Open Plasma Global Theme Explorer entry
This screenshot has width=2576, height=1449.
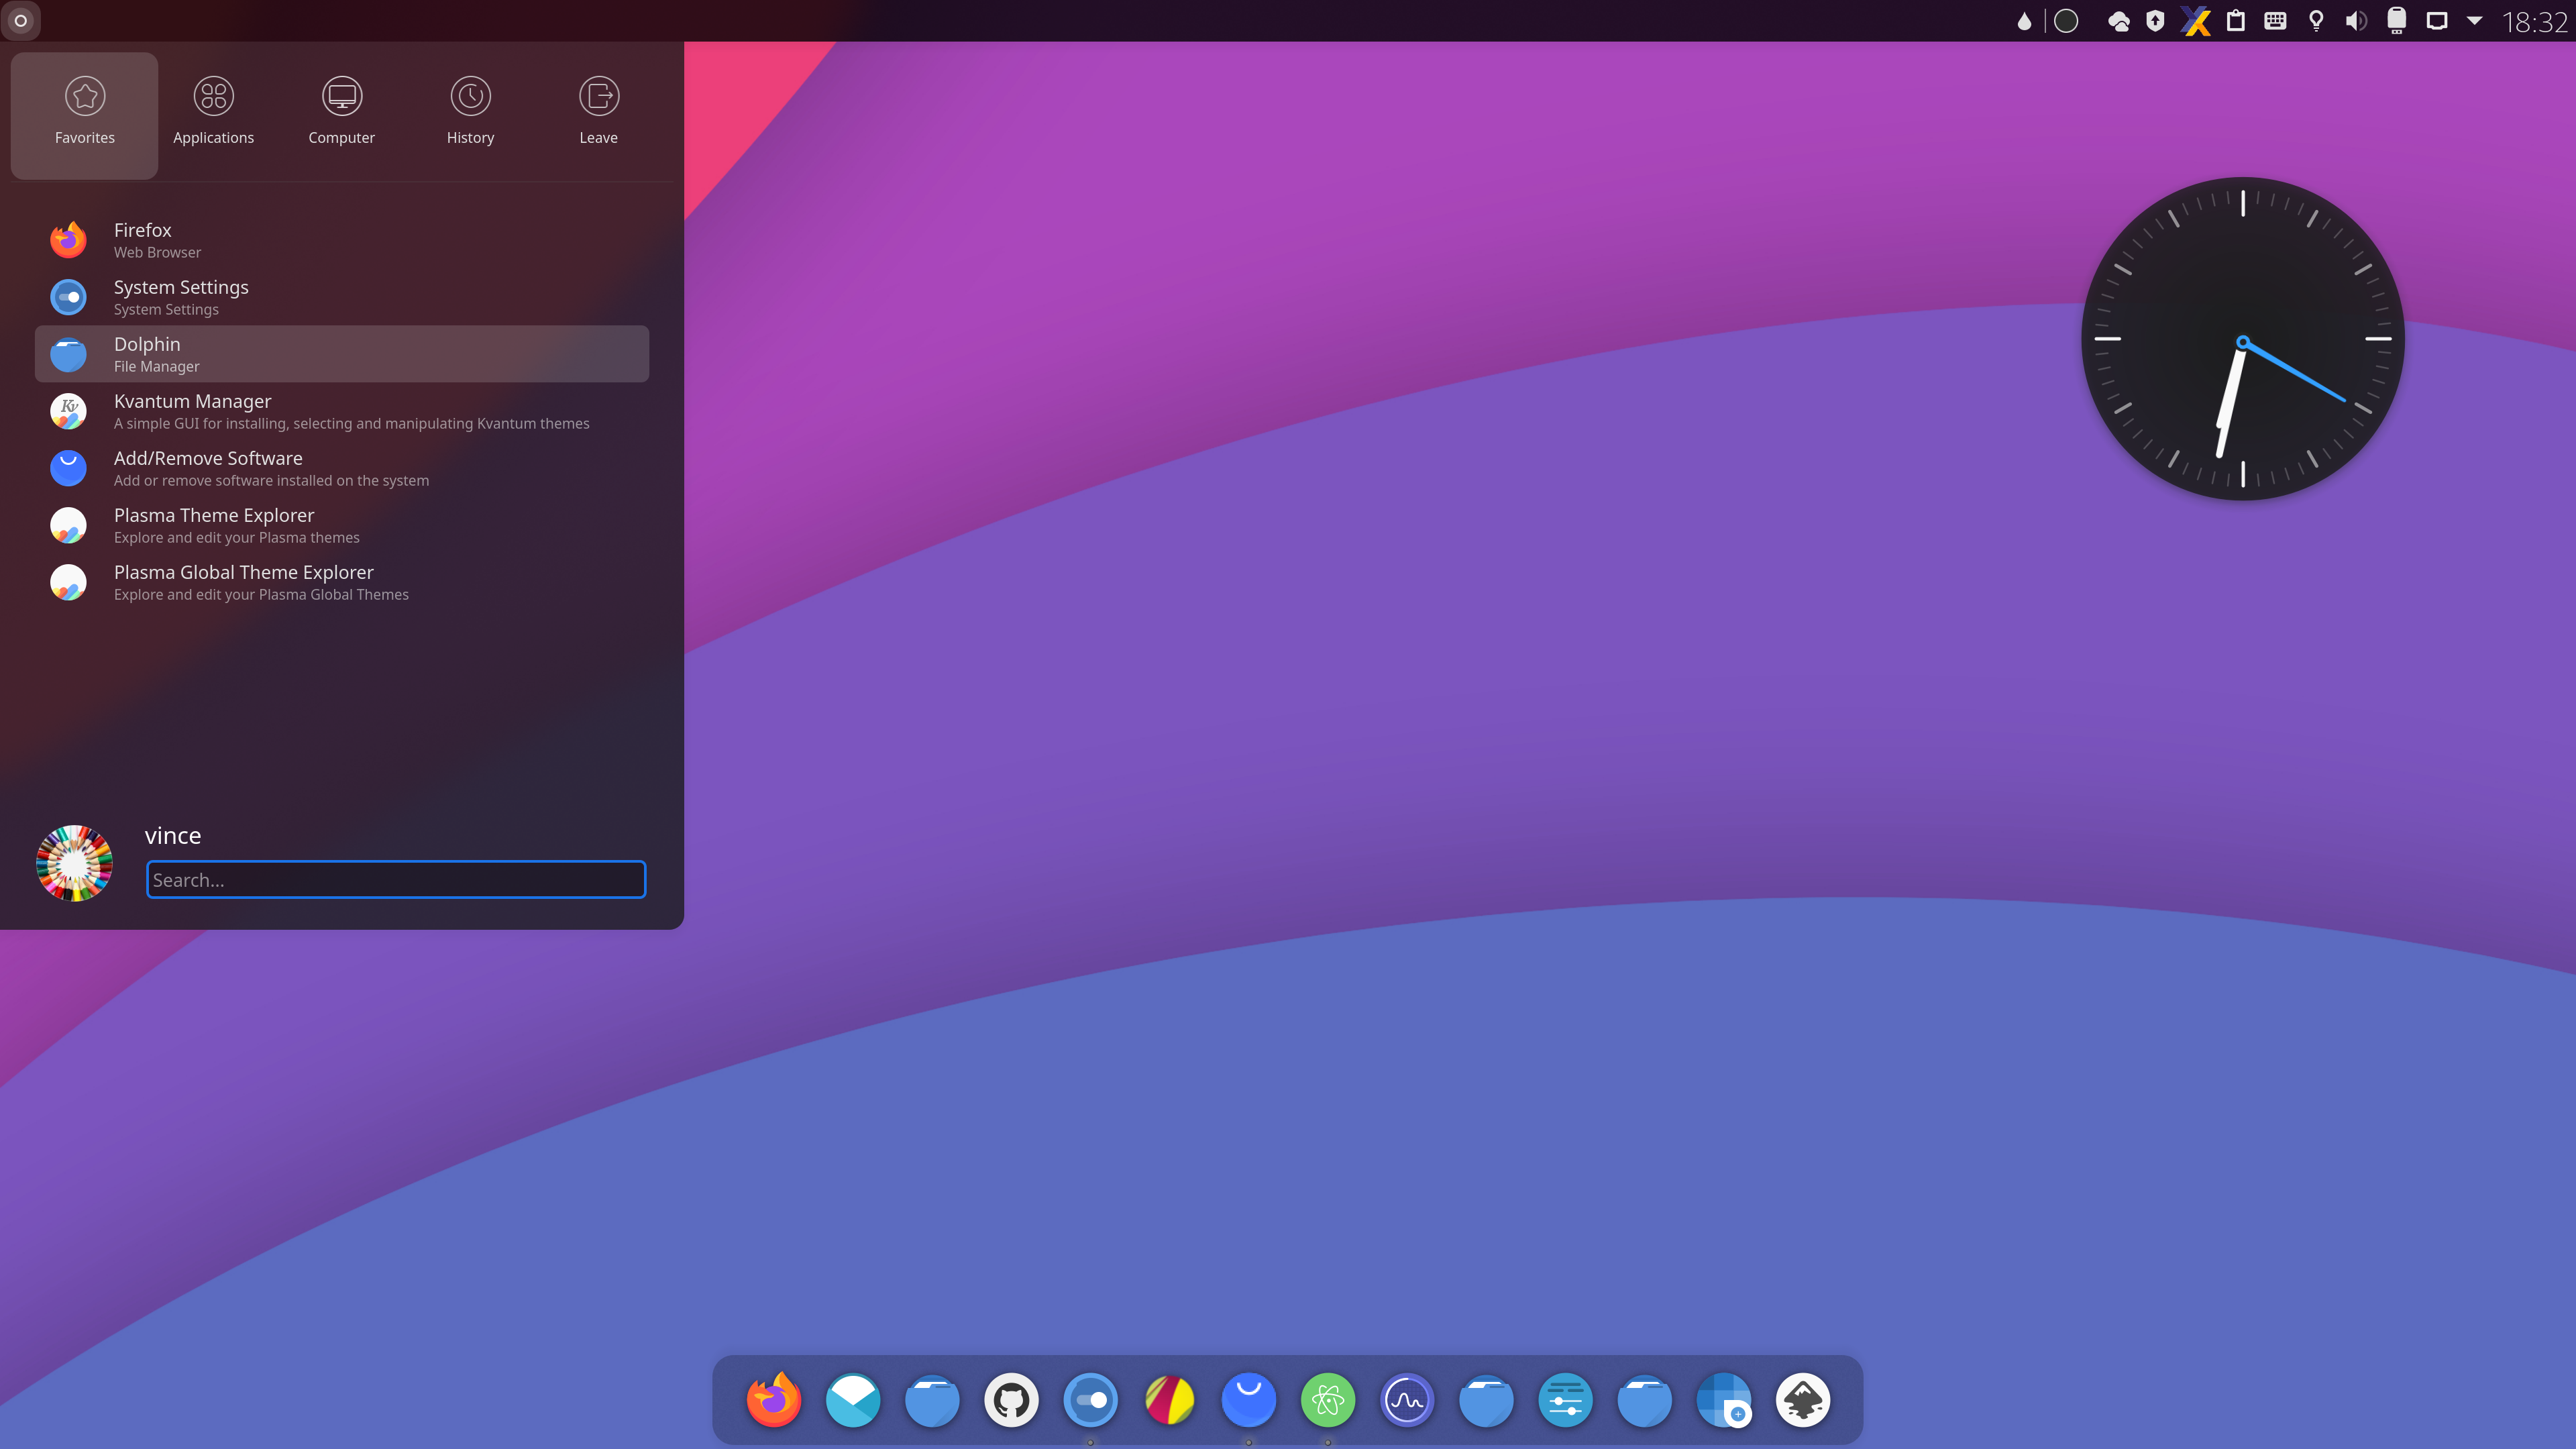point(342,582)
